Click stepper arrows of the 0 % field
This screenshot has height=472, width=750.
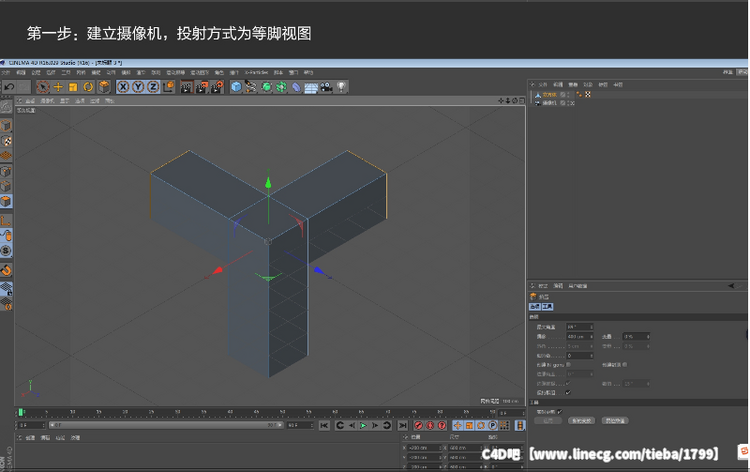click(648, 337)
